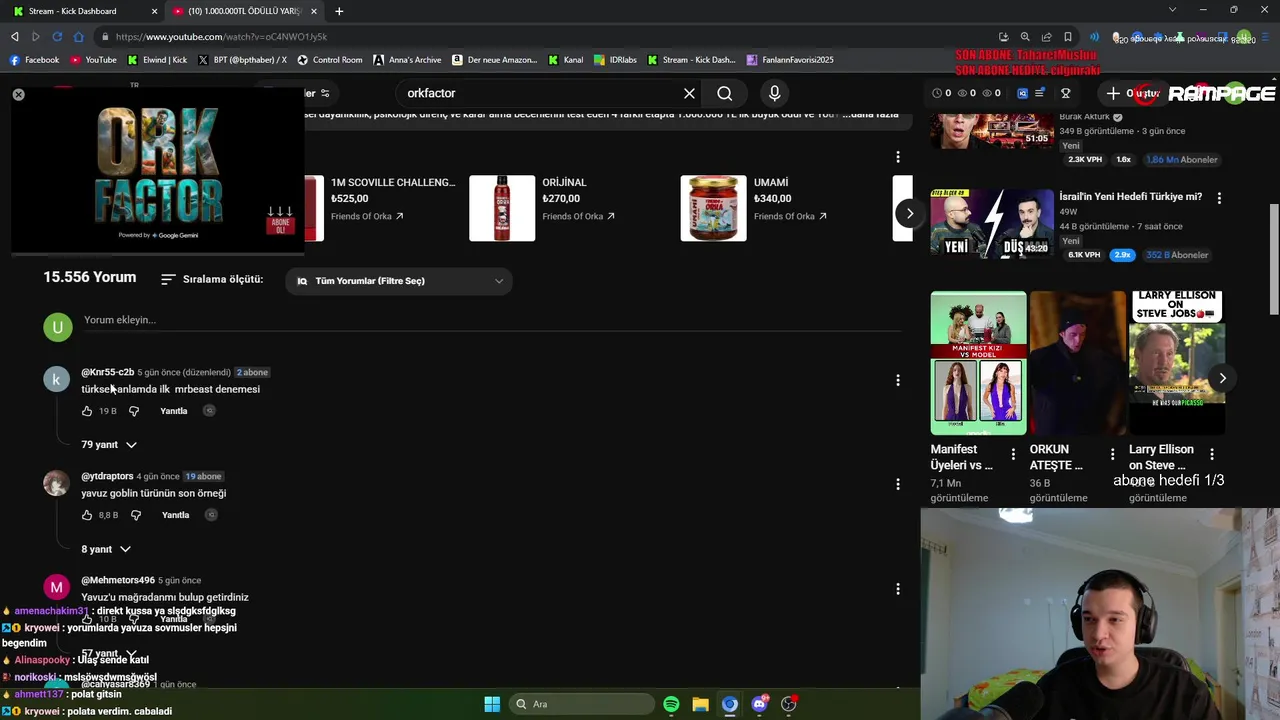Viewport: 1280px width, 720px height.
Task: Open the Manifest Kızı vs Model short
Action: pos(978,363)
